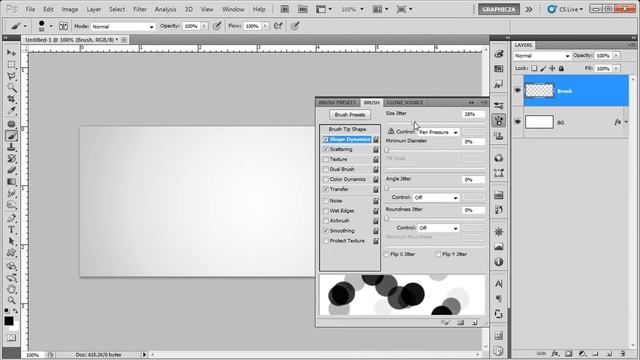Select the Brush tool in toolbox
This screenshot has width=640, height=360.
[x=11, y=136]
